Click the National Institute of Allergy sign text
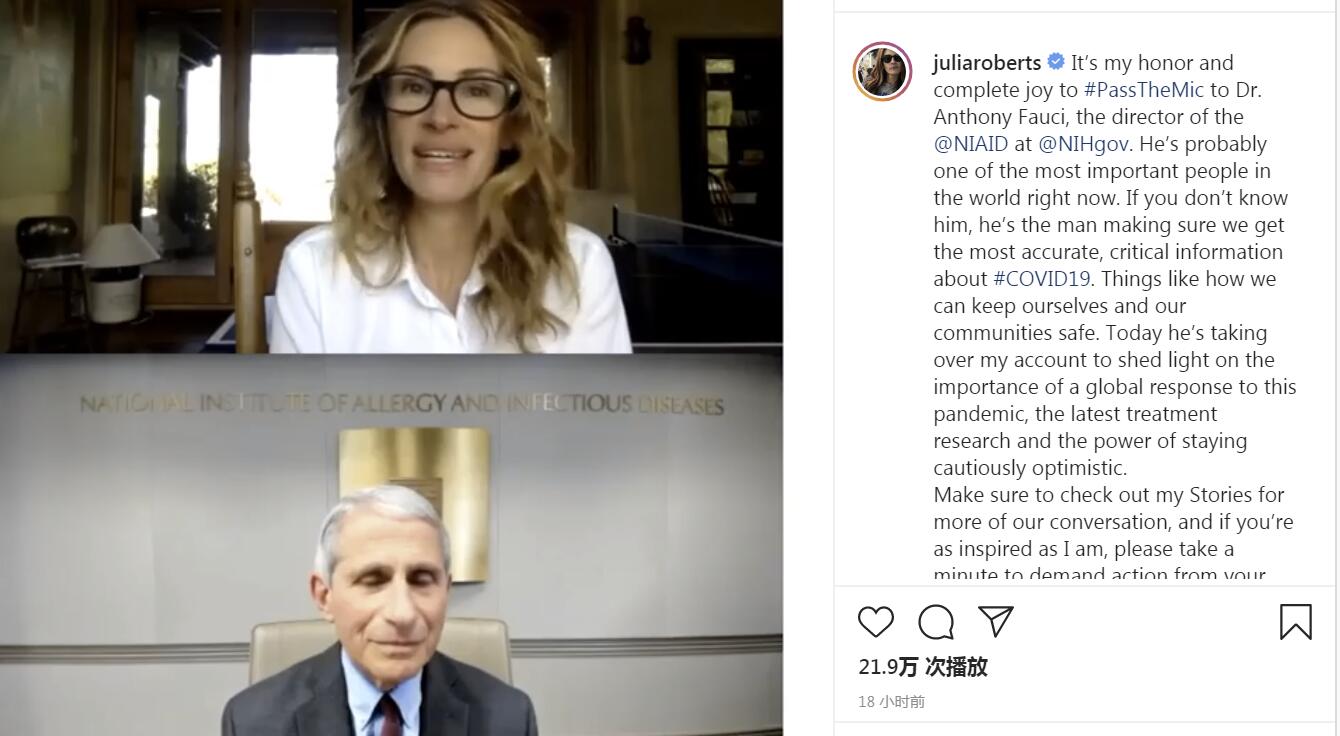 (401, 404)
